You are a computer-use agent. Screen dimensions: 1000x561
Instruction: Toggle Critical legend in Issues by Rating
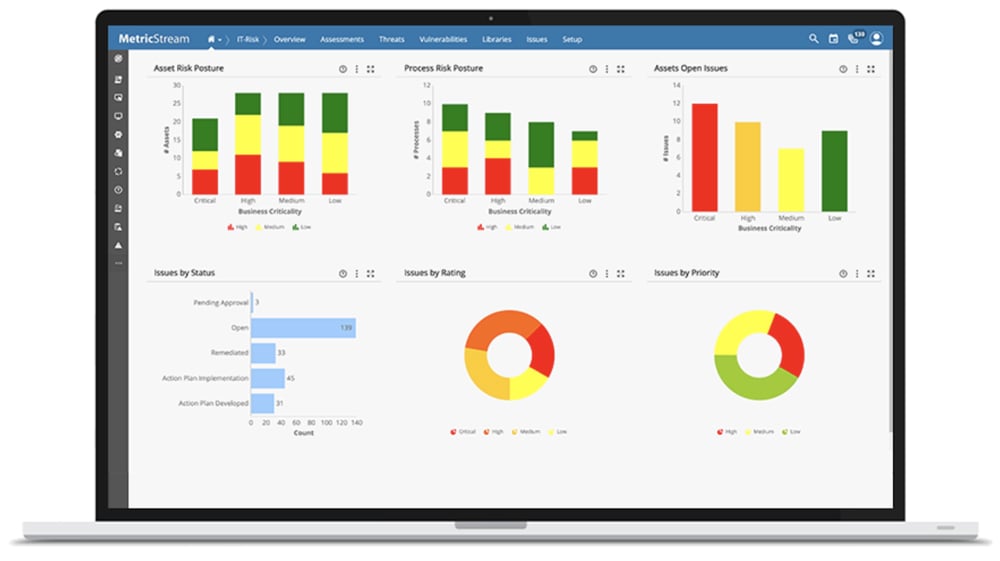pos(465,431)
